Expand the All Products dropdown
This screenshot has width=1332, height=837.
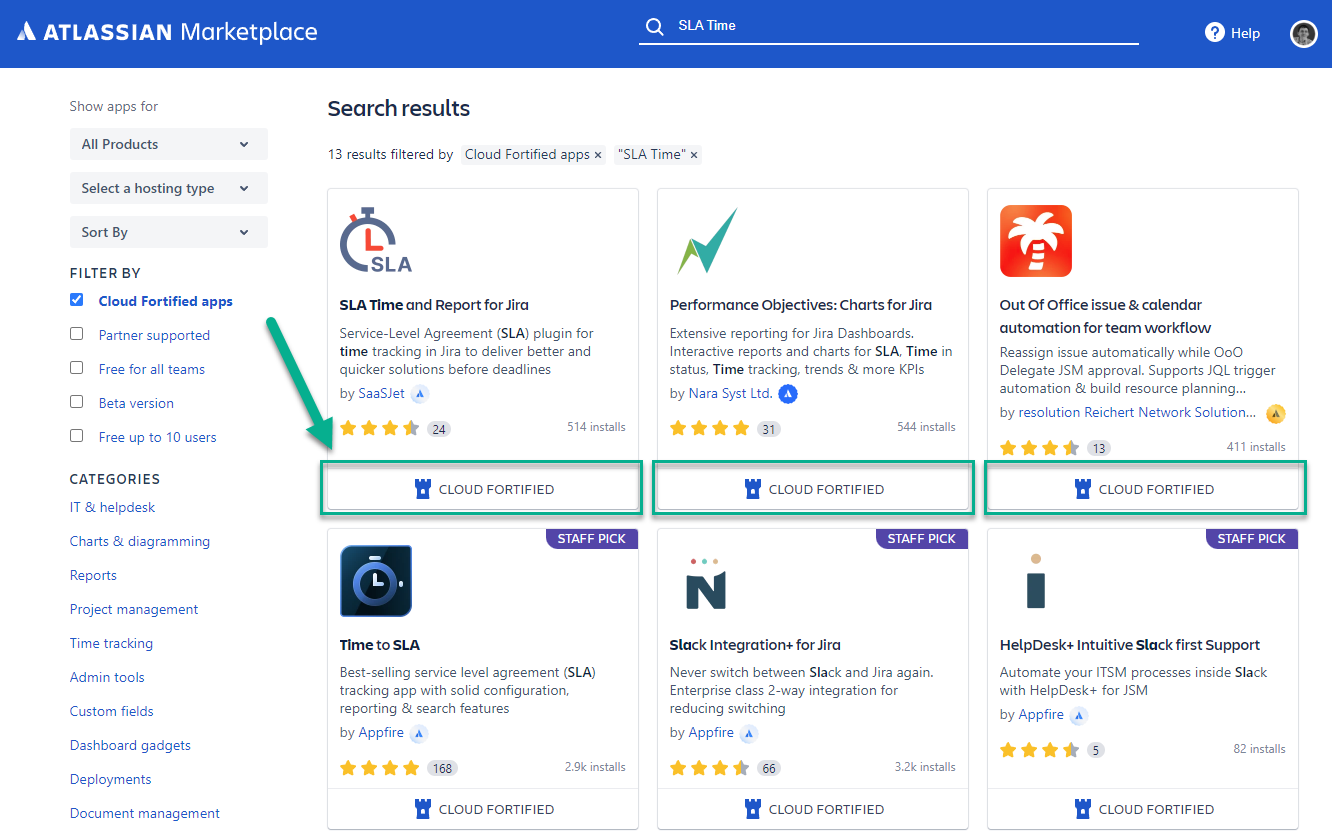pos(169,144)
